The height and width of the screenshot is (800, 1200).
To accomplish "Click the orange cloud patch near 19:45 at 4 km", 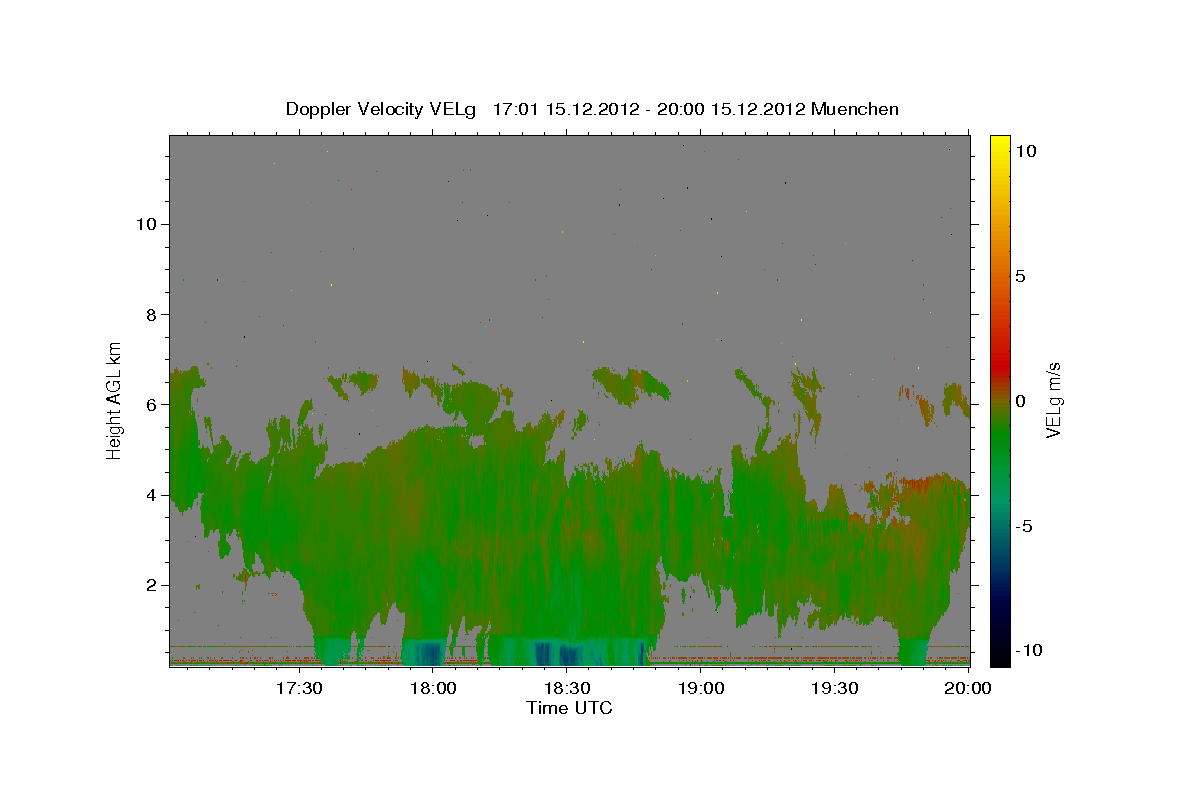I will pyautogui.click(x=915, y=486).
